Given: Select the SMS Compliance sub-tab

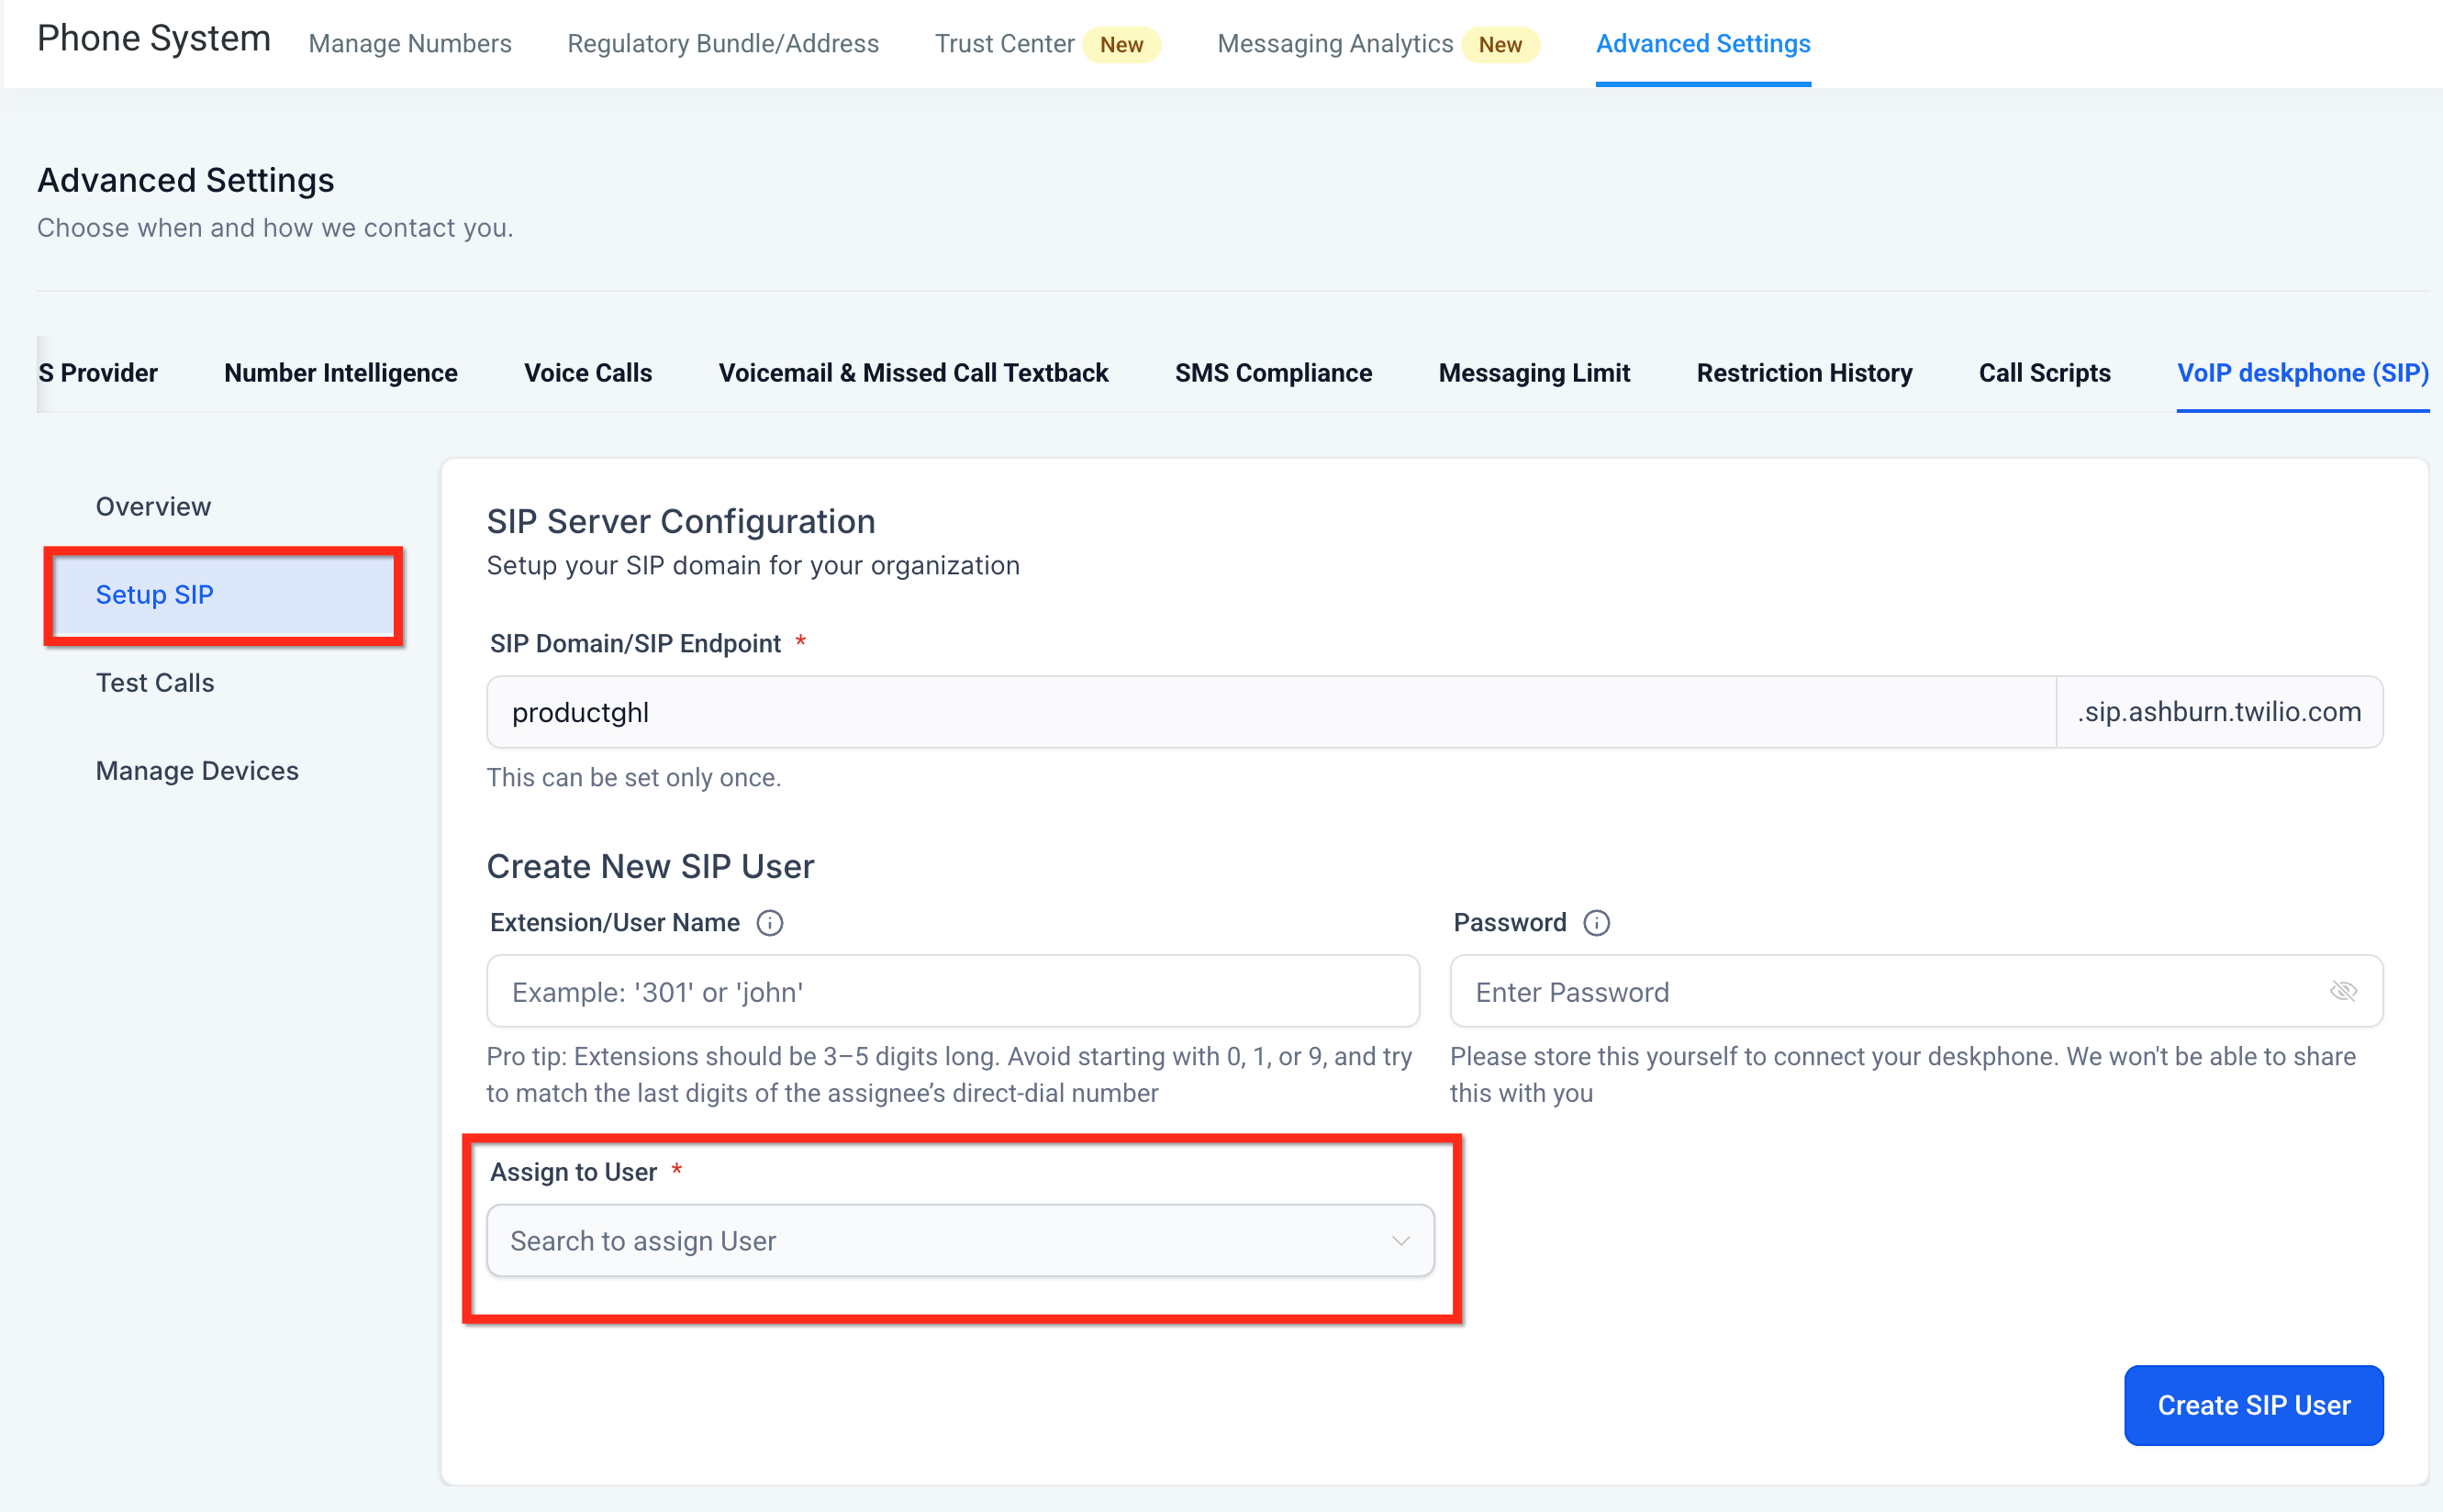Looking at the screenshot, I should [1272, 373].
